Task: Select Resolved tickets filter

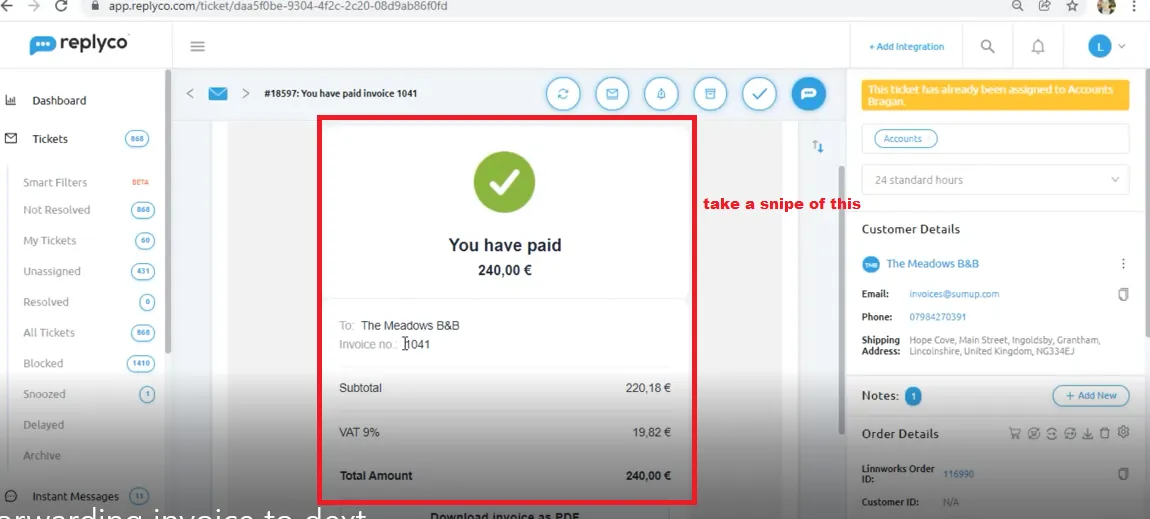Action: 46,302
